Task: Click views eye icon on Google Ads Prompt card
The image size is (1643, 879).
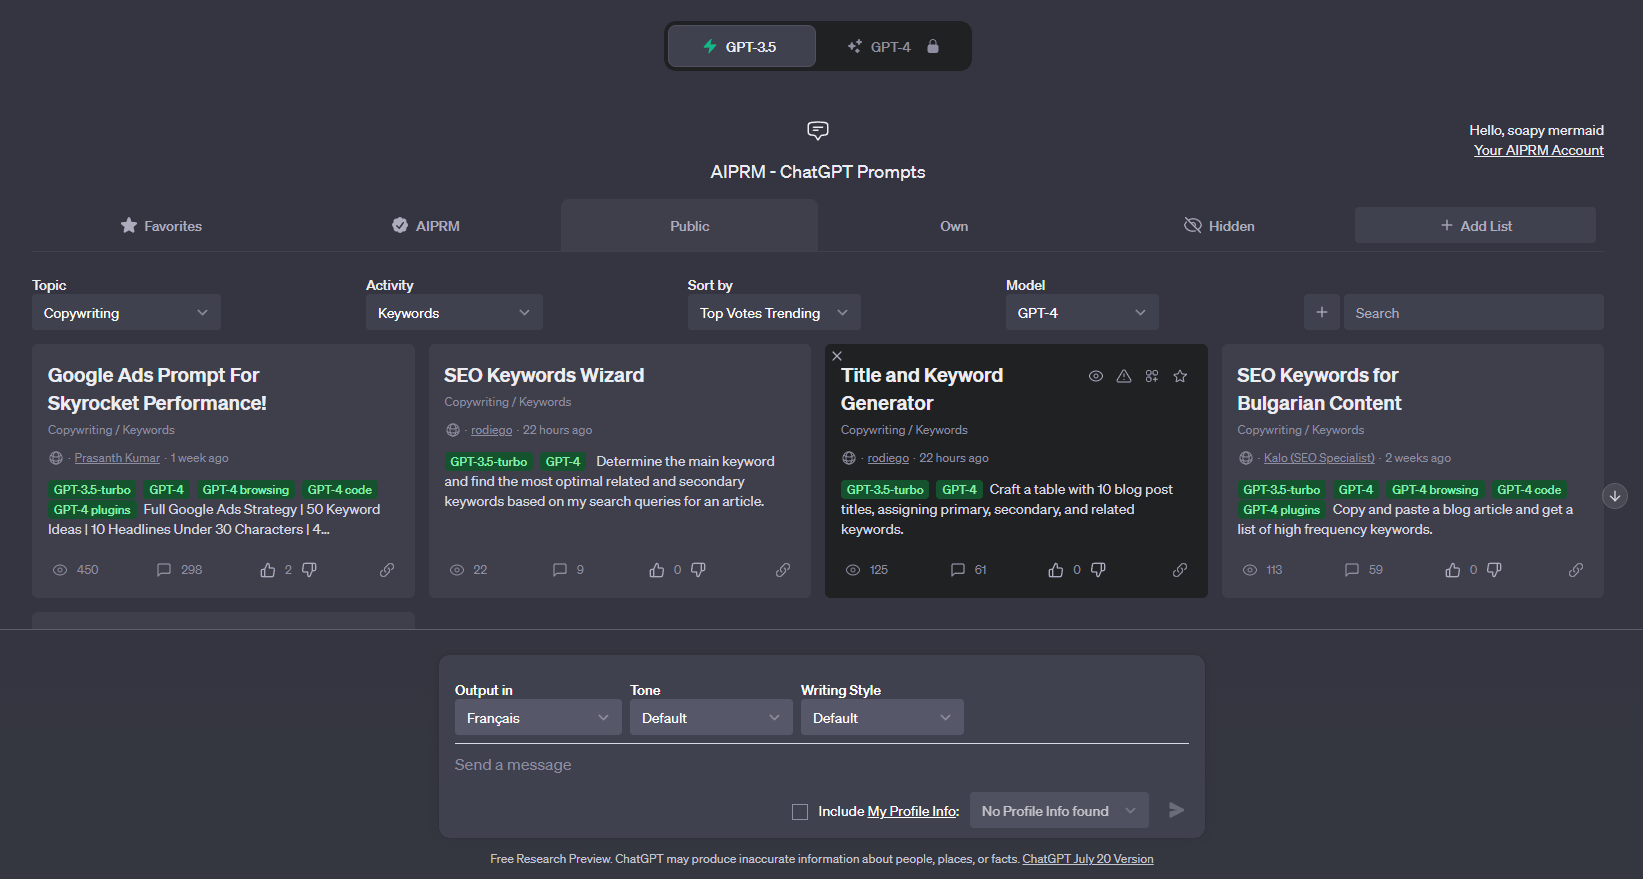Action: (x=60, y=570)
